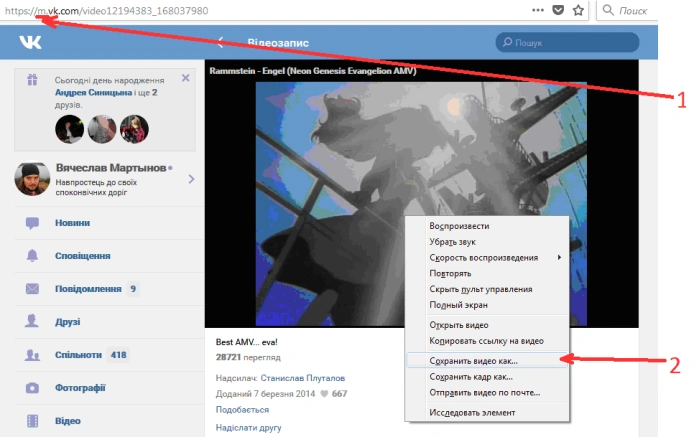Click the Новини speech bubble icon

[x=32, y=223]
